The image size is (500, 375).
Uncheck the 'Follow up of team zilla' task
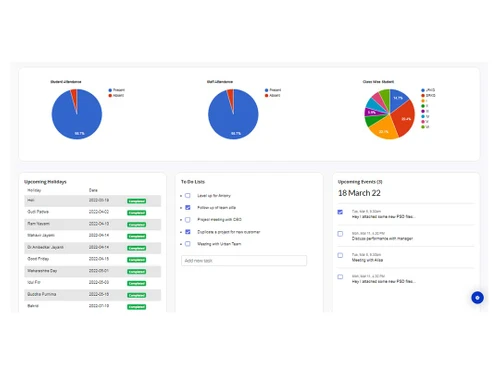[188, 208]
